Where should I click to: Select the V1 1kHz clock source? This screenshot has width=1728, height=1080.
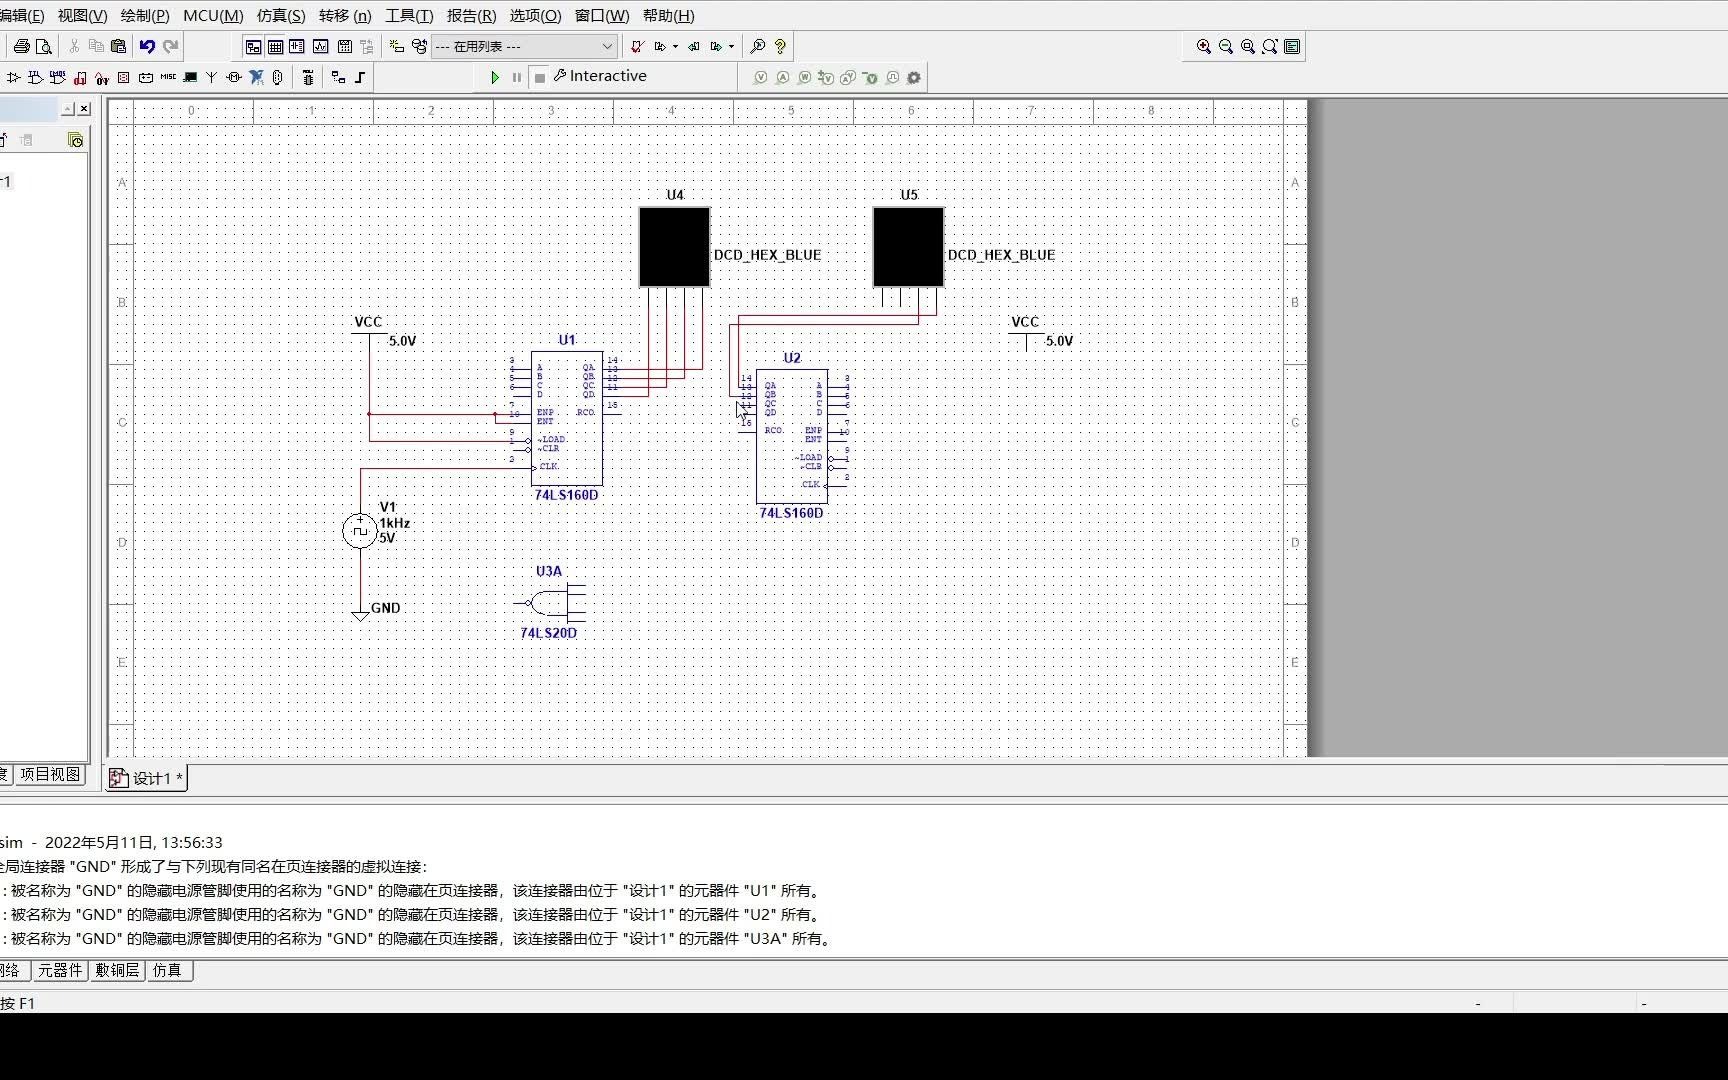coord(361,530)
